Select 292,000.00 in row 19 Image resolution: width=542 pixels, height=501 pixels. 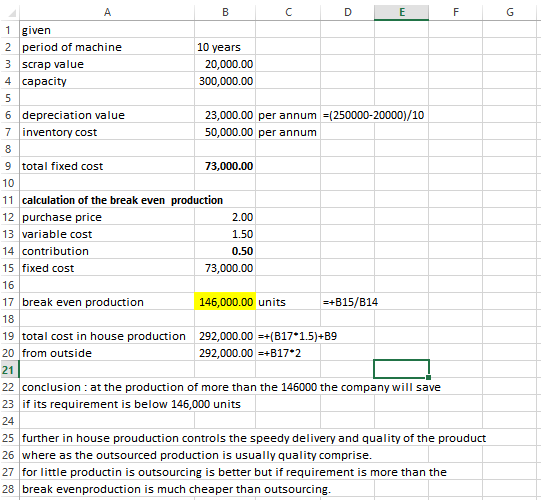[x=225, y=336]
